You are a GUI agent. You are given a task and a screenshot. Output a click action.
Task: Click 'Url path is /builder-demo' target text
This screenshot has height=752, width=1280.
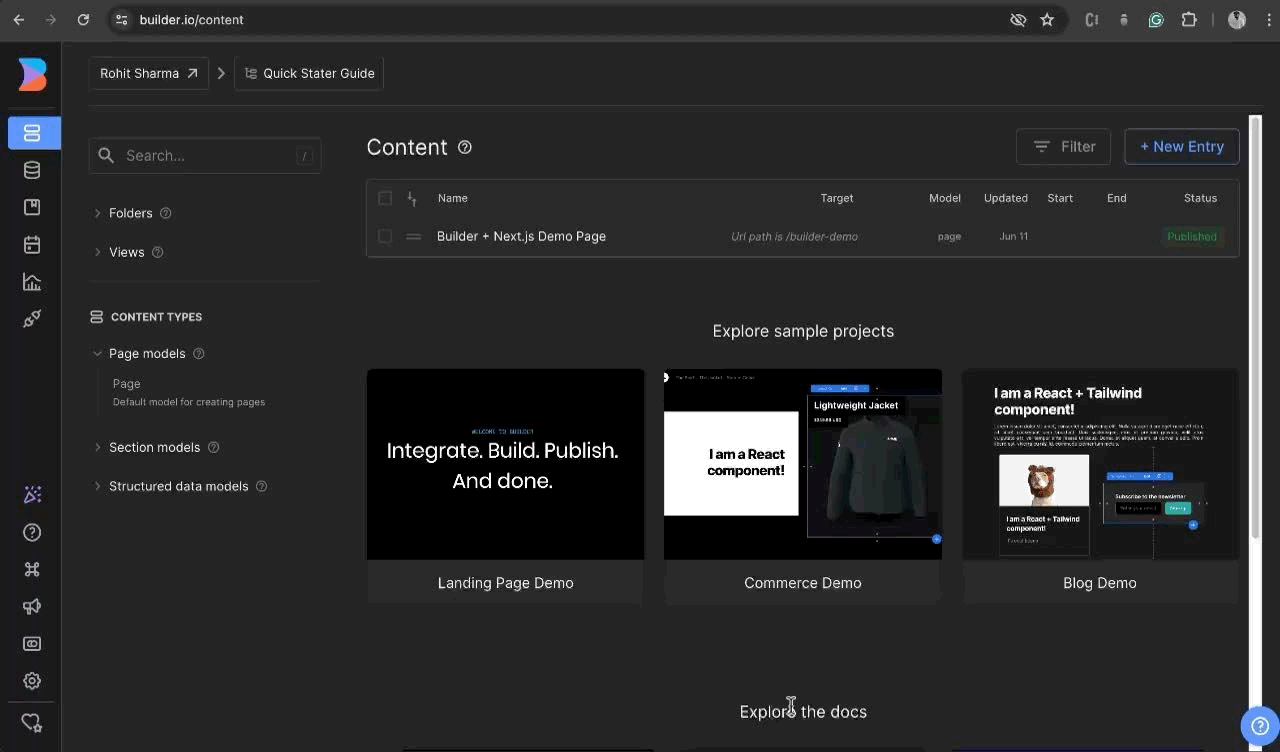[794, 237]
